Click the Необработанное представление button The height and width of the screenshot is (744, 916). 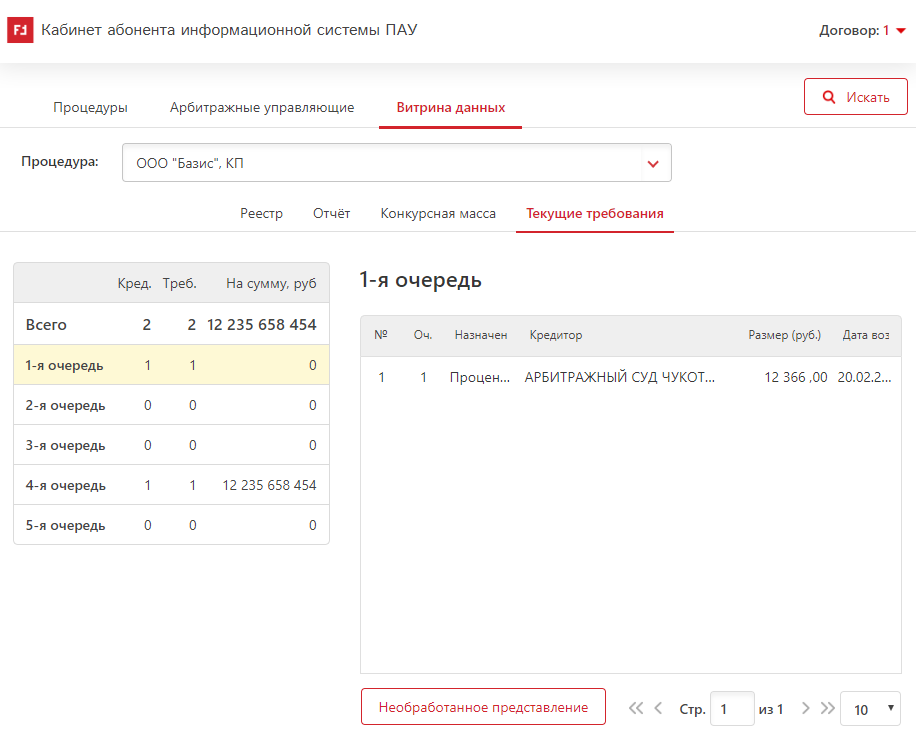[x=483, y=707]
